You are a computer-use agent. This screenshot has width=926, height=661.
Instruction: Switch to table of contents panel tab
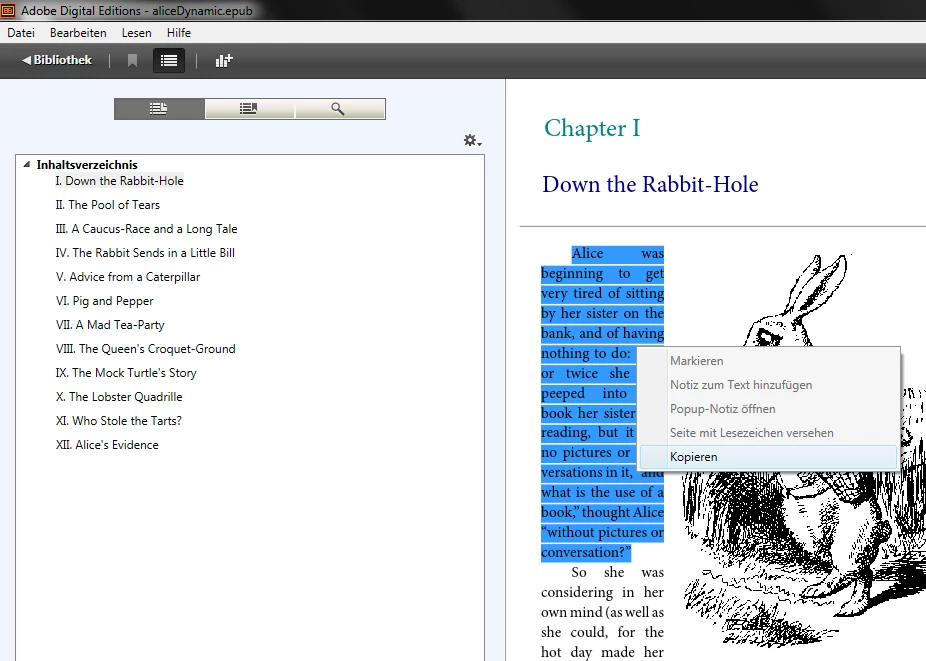click(x=159, y=109)
